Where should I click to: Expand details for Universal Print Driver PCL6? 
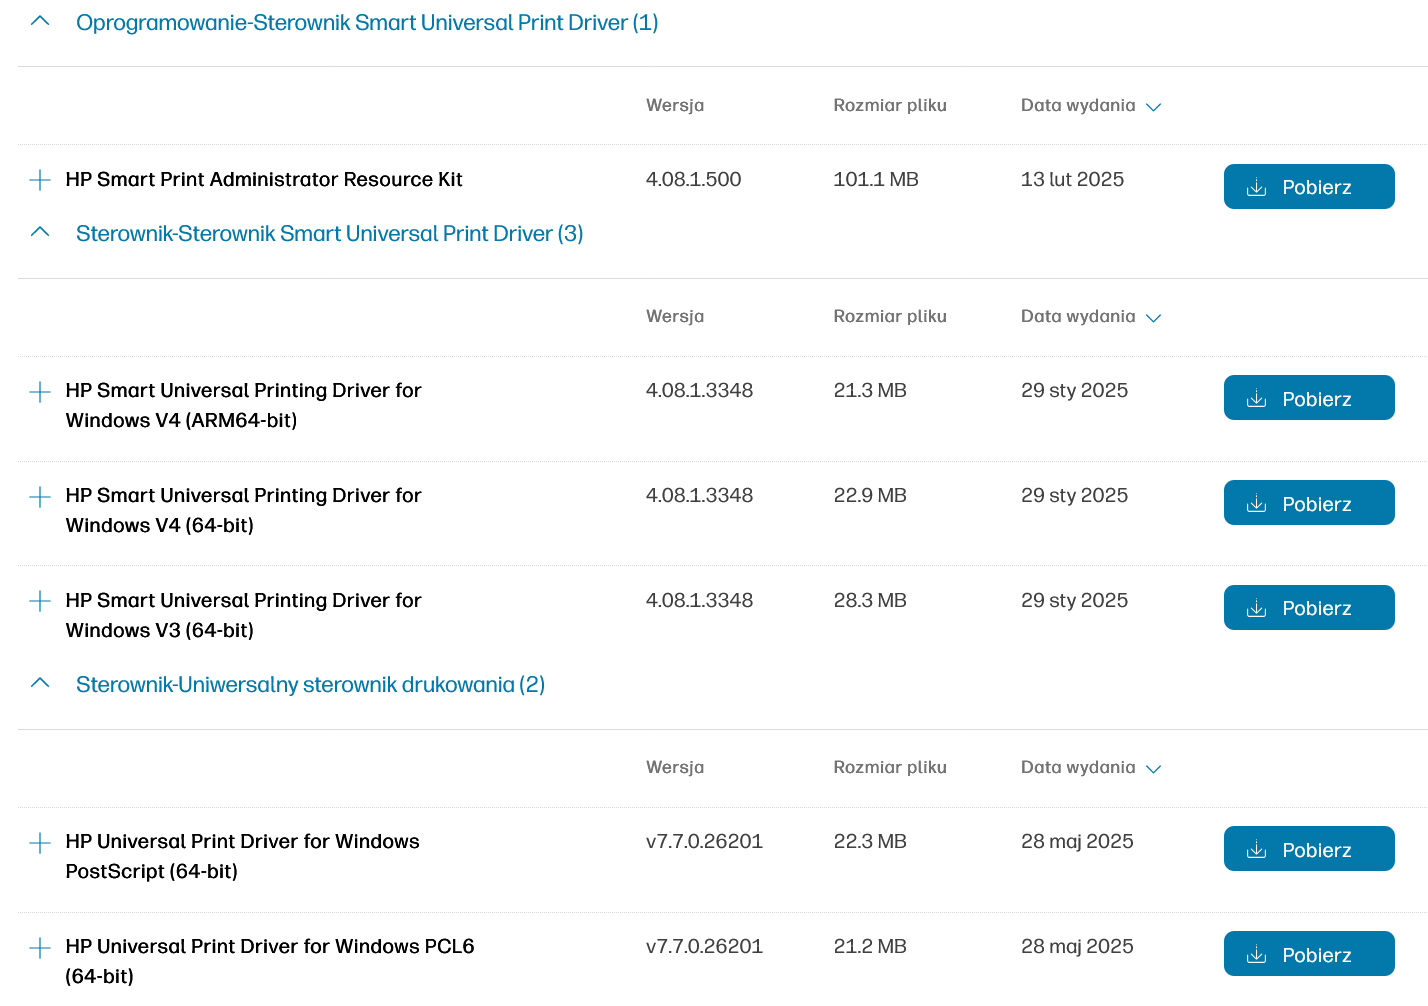[40, 948]
